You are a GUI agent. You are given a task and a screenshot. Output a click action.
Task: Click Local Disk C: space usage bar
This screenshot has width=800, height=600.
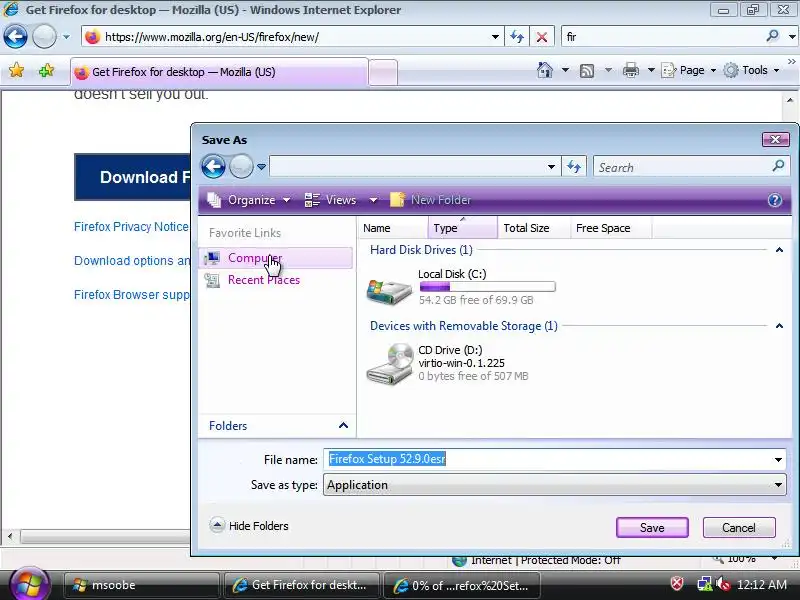tap(487, 287)
